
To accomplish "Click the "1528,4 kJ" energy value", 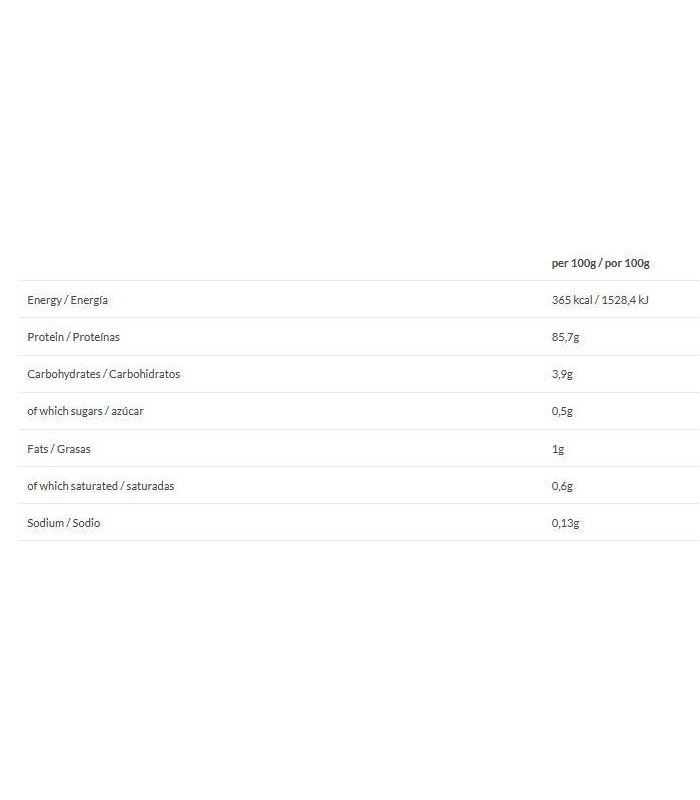I will click(625, 300).
